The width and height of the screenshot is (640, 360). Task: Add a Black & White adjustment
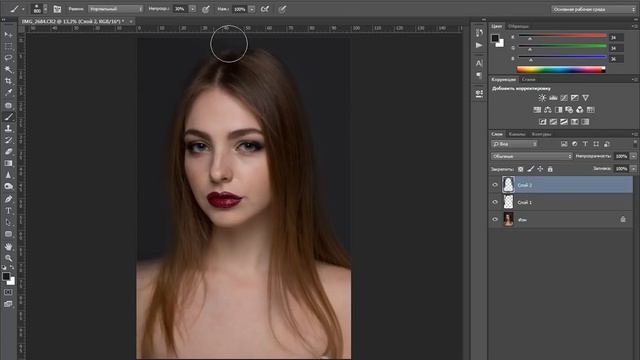coord(558,110)
